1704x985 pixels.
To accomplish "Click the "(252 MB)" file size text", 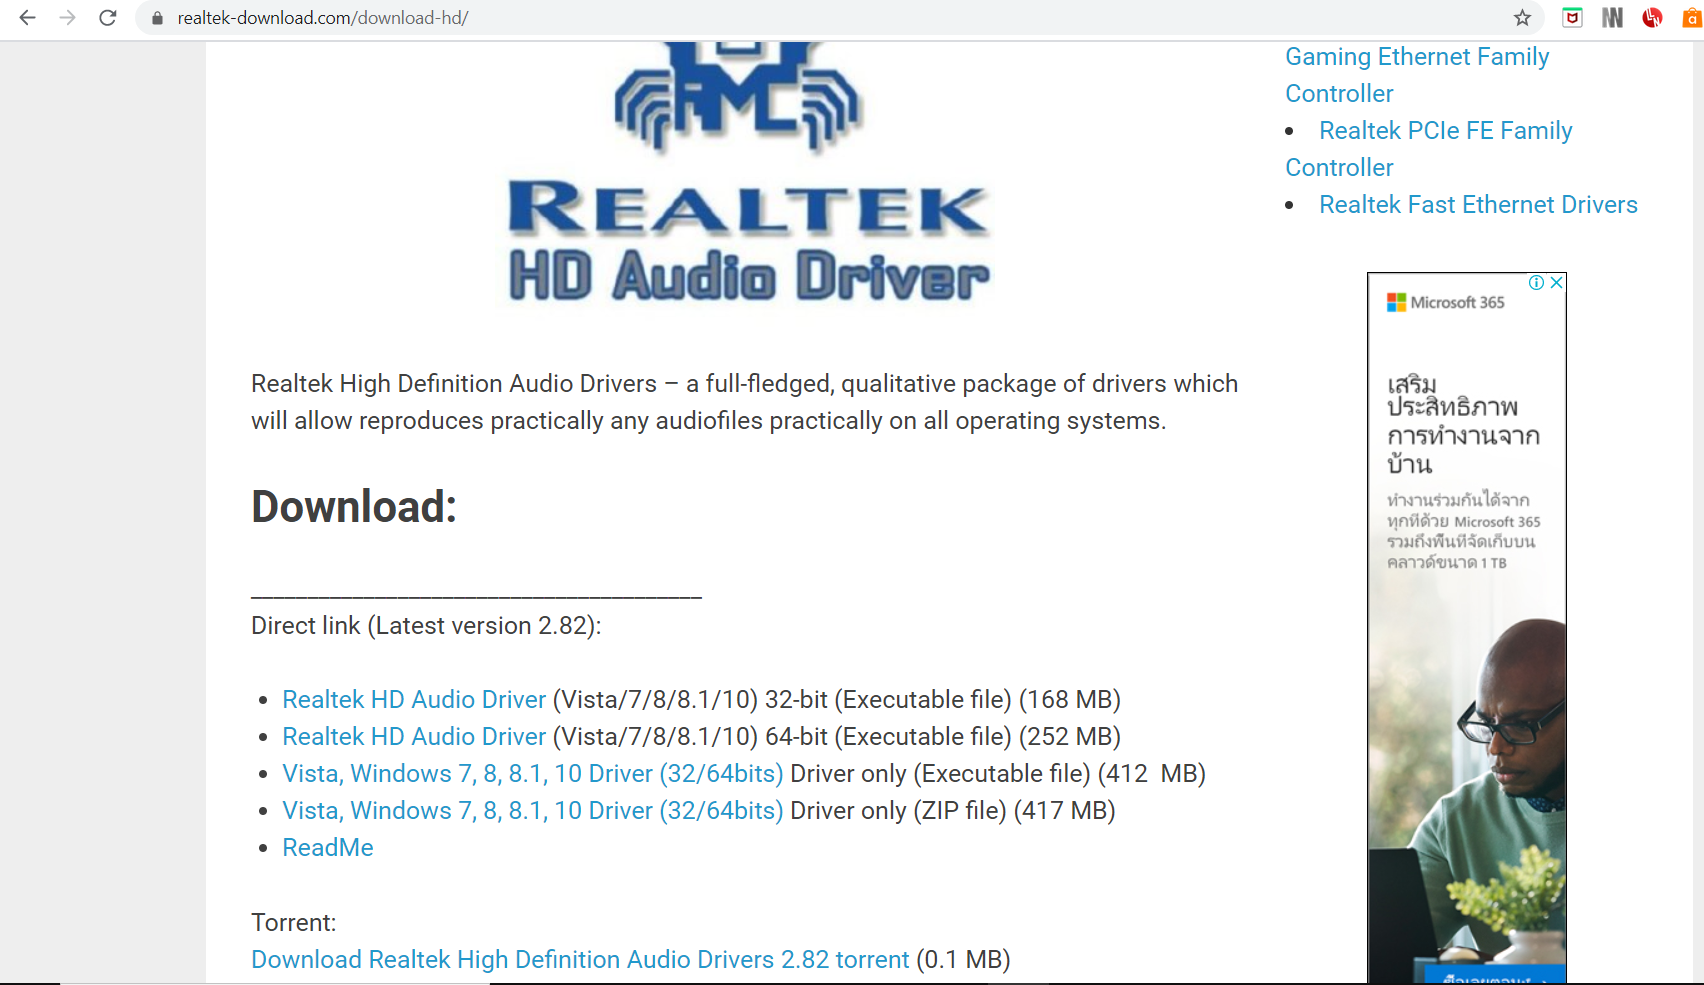I will click(1069, 736).
